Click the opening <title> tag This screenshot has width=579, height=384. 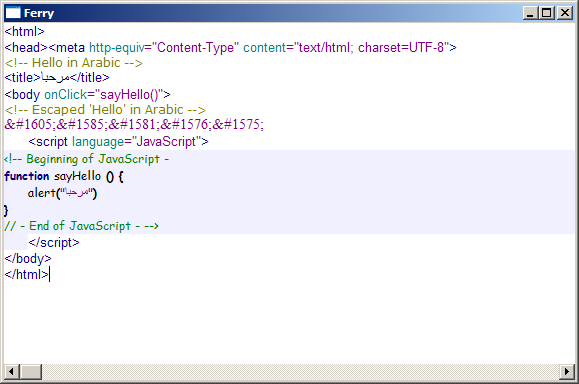pyautogui.click(x=22, y=78)
